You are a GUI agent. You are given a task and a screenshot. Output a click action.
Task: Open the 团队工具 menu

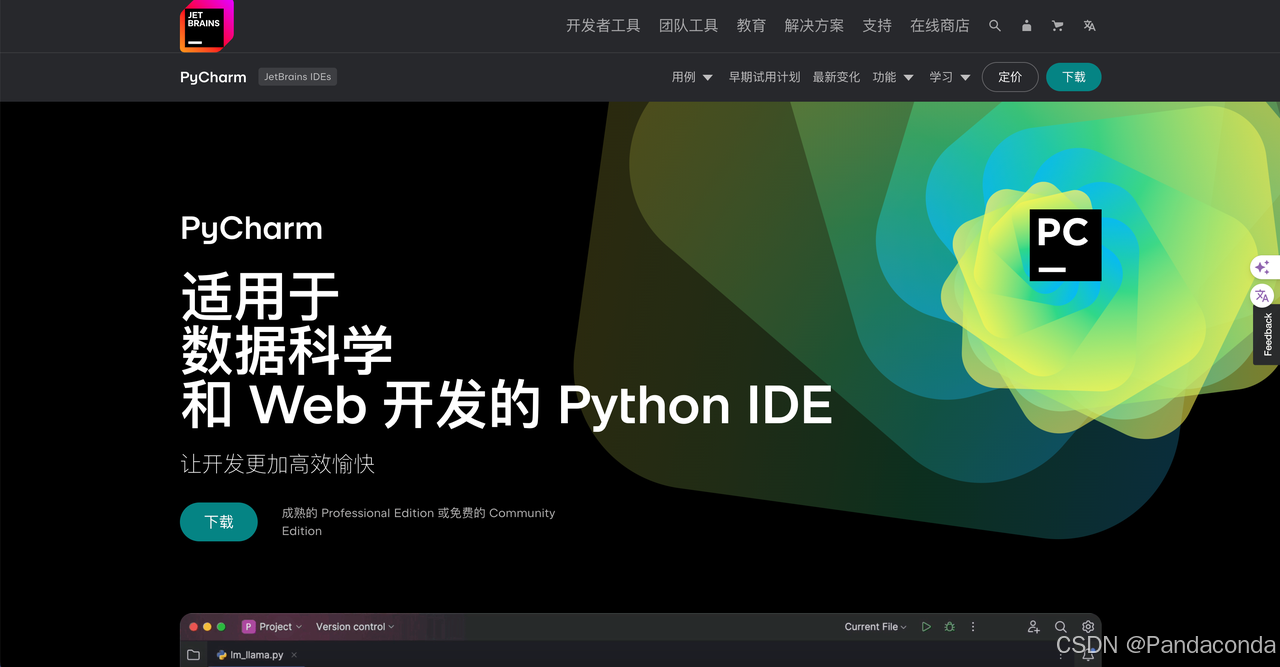tap(688, 26)
